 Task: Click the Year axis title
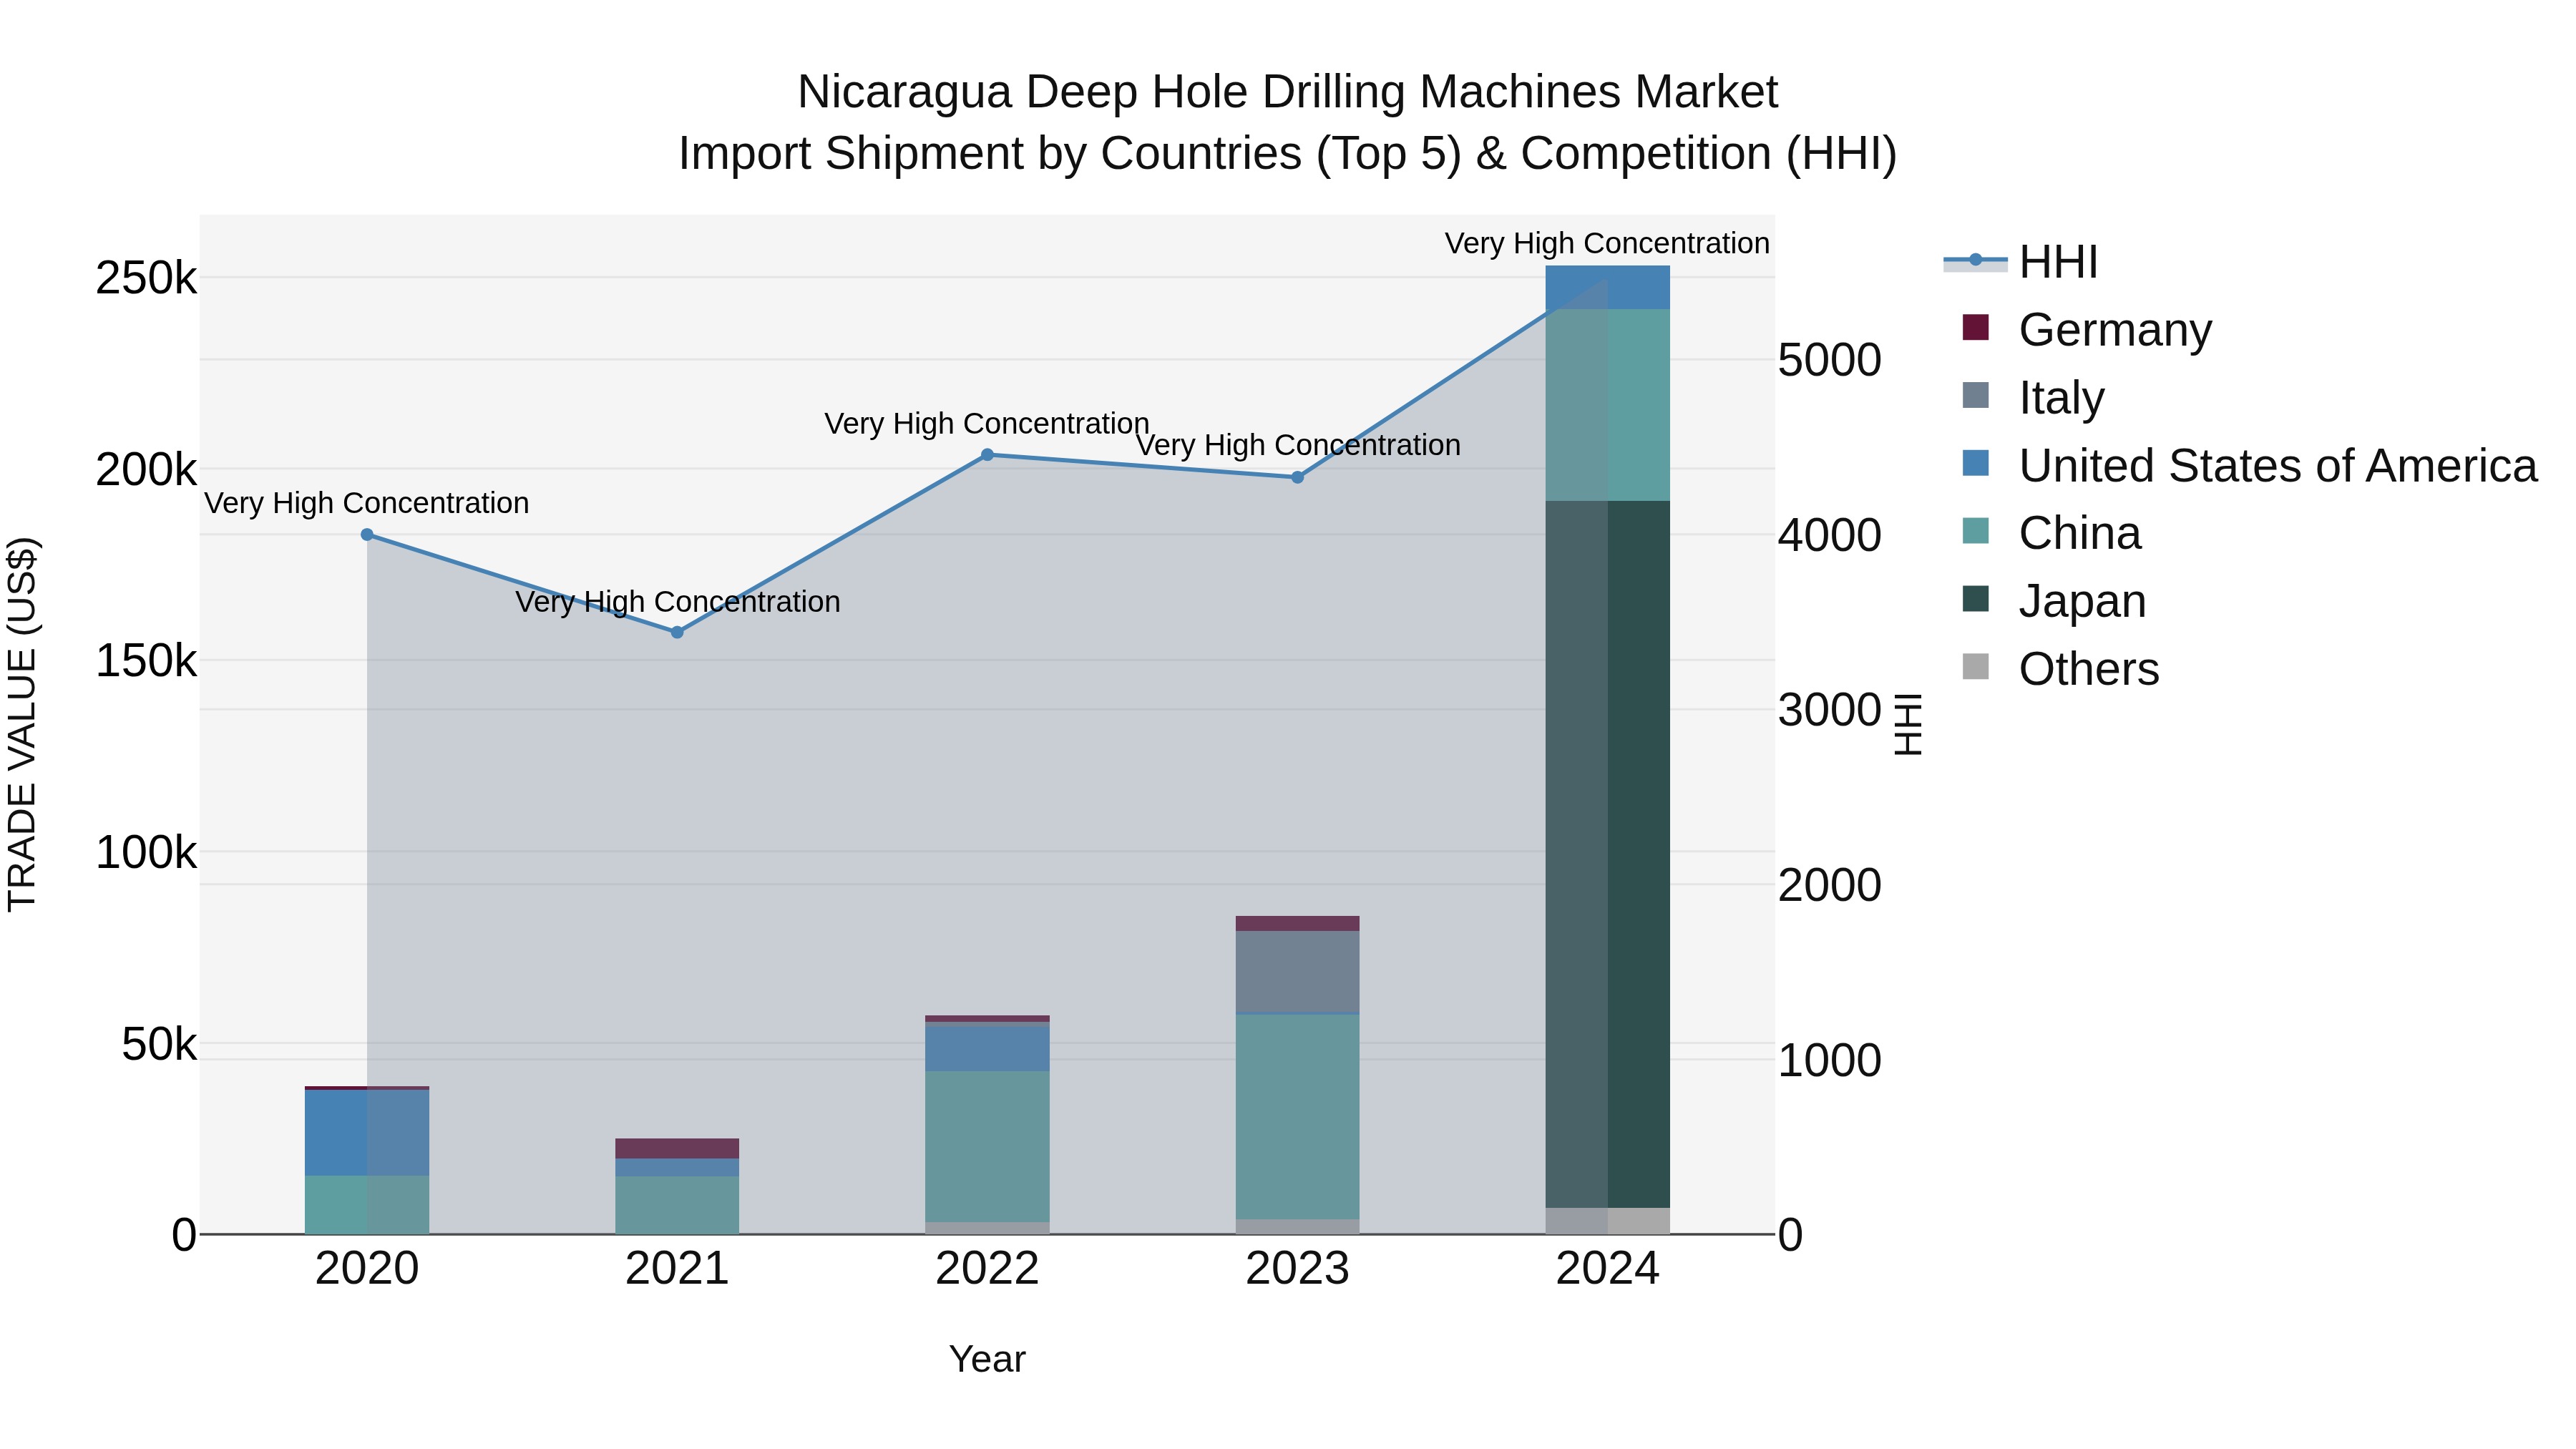pyautogui.click(x=987, y=1360)
